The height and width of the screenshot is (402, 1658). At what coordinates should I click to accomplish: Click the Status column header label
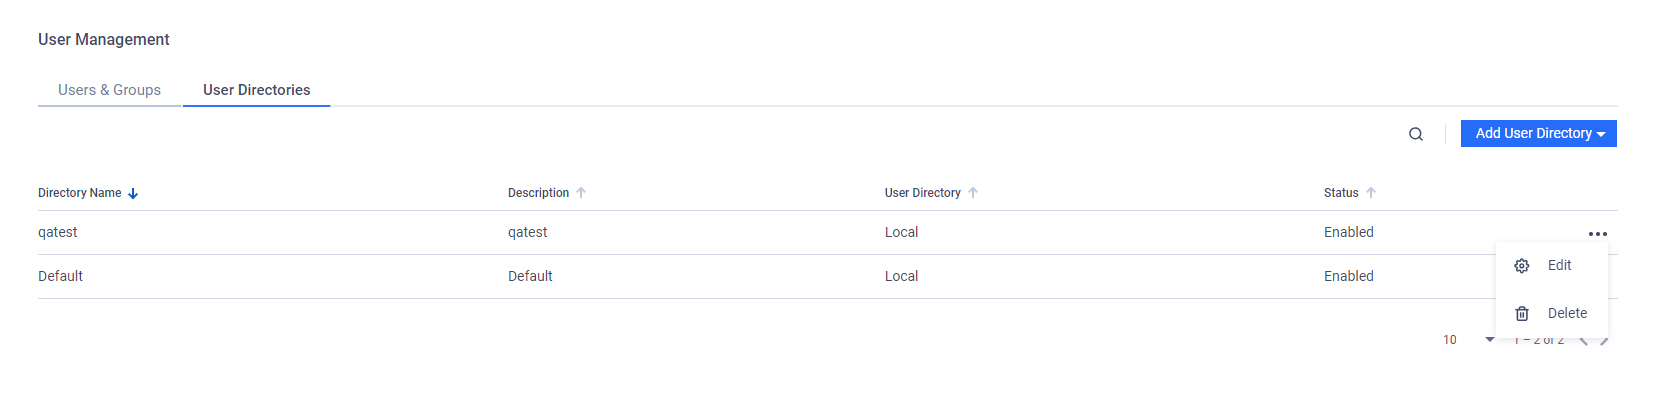coord(1341,193)
